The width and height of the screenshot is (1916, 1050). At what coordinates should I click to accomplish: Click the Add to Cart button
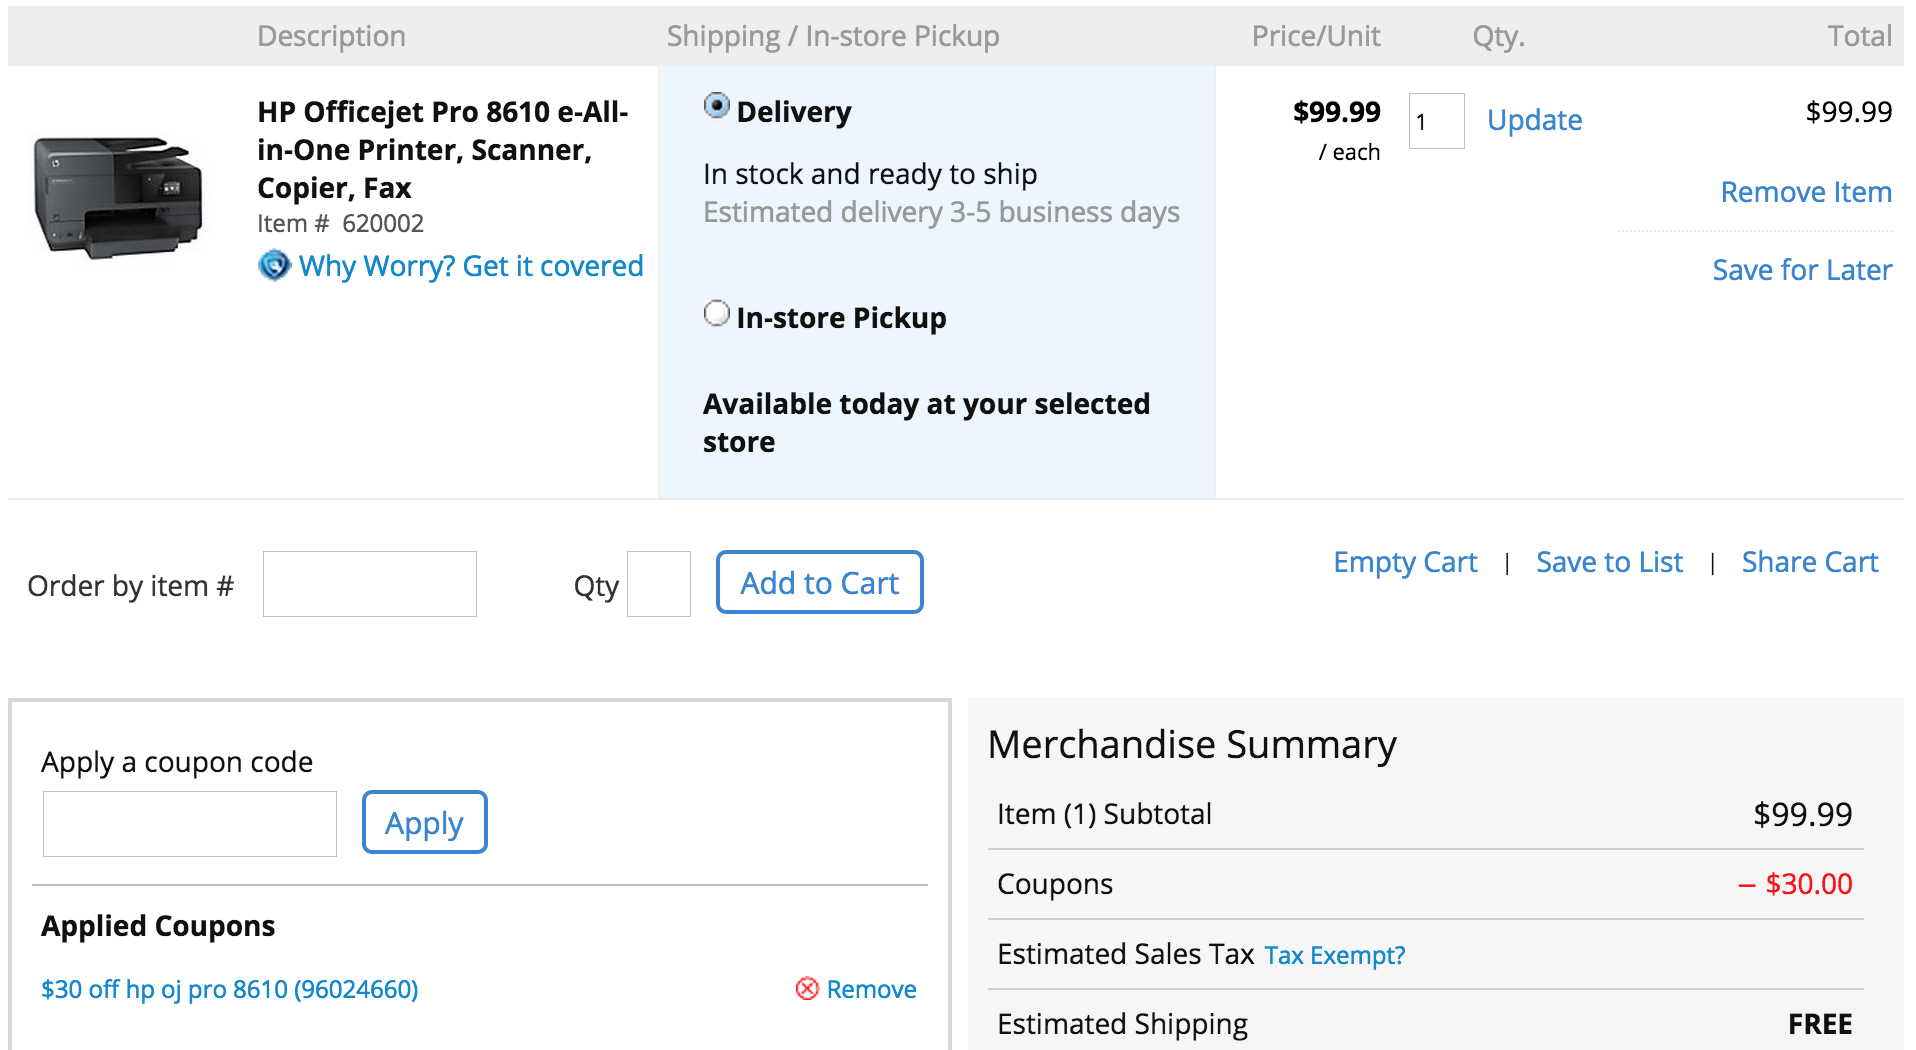(820, 582)
